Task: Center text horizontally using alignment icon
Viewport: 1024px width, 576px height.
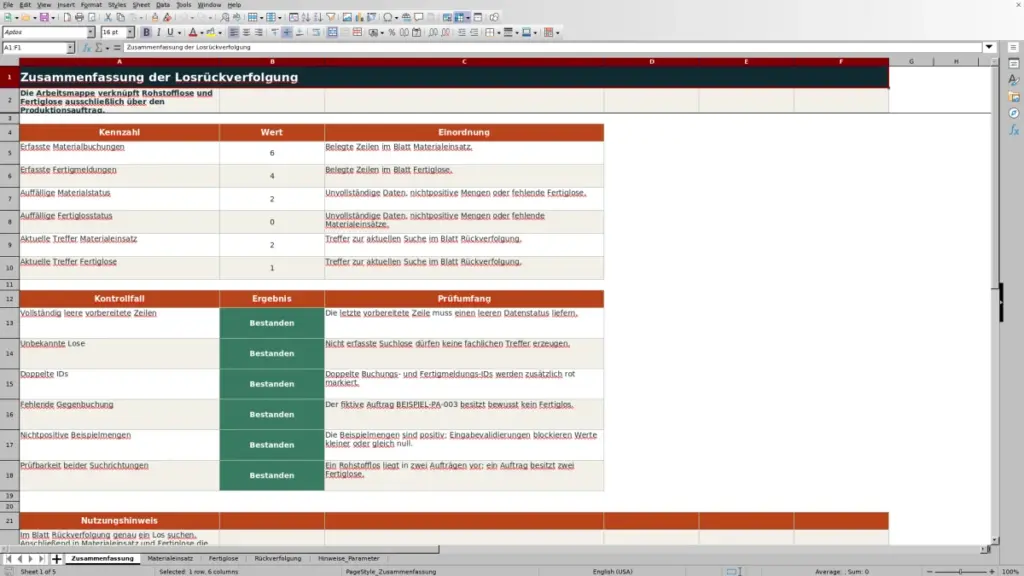Action: pyautogui.click(x=246, y=33)
